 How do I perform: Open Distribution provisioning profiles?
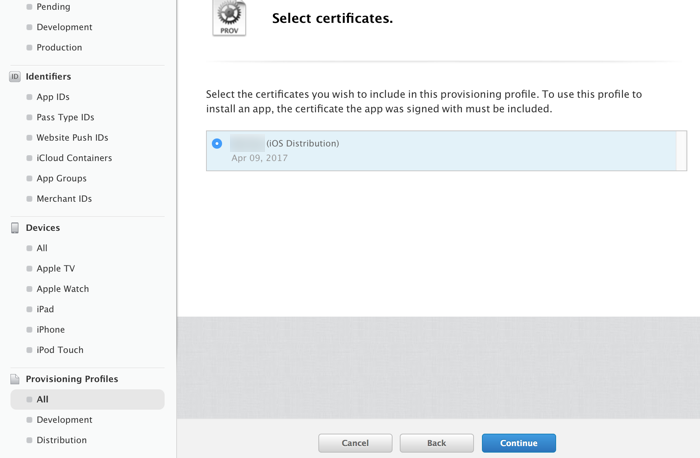point(61,440)
